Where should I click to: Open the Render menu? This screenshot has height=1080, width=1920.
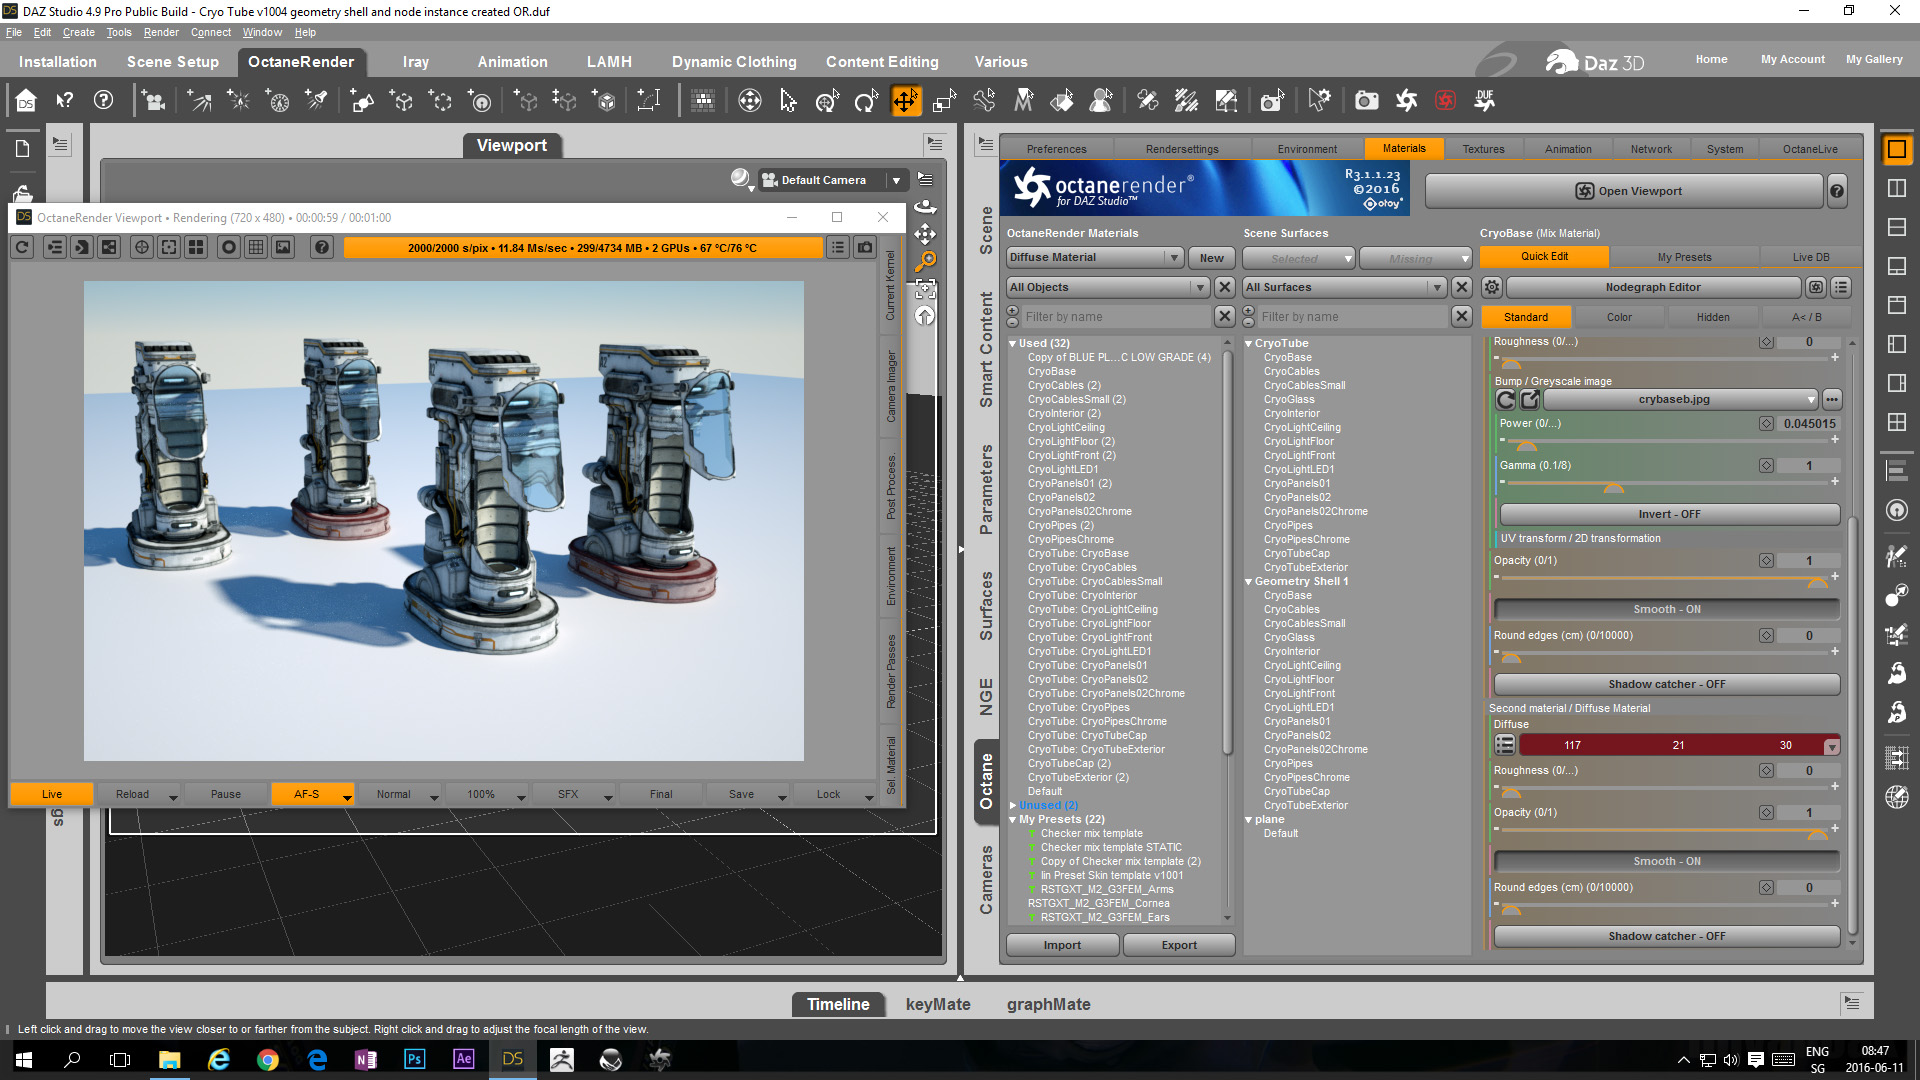[161, 32]
